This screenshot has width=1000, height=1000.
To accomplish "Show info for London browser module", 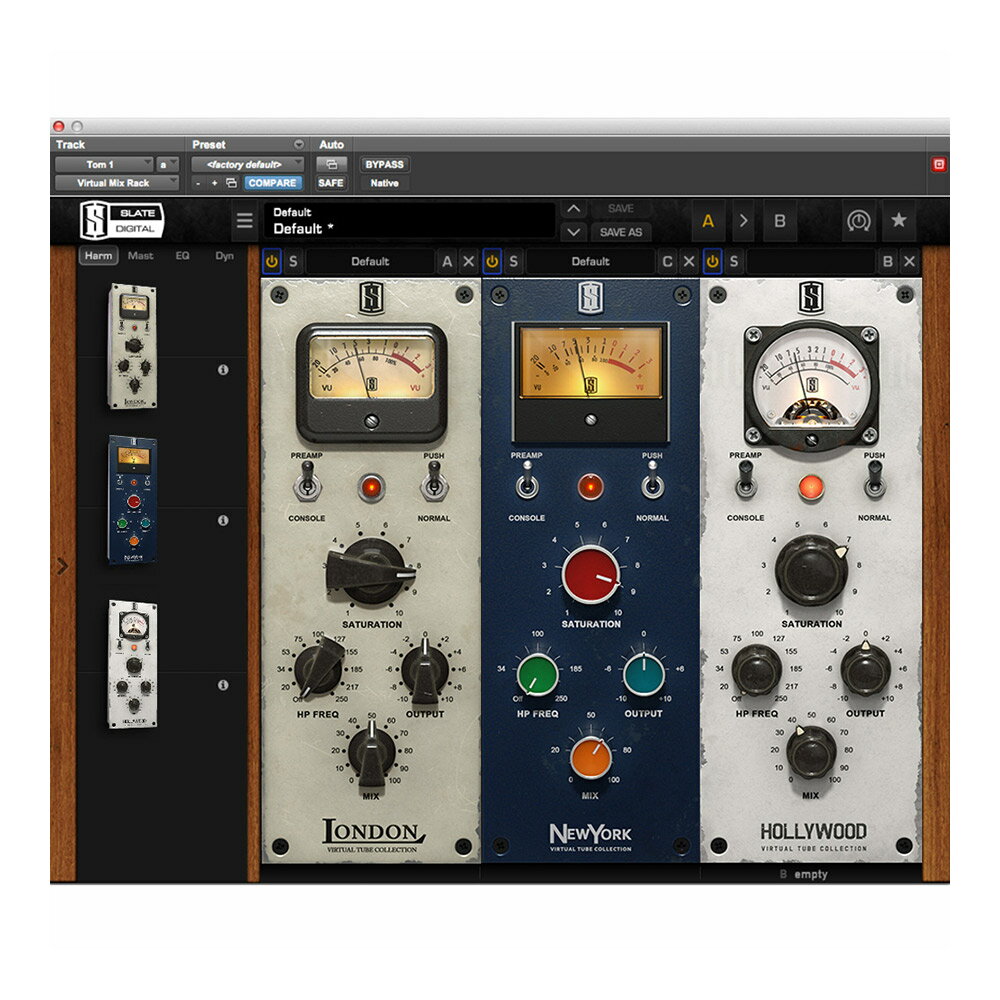I will click(x=223, y=369).
